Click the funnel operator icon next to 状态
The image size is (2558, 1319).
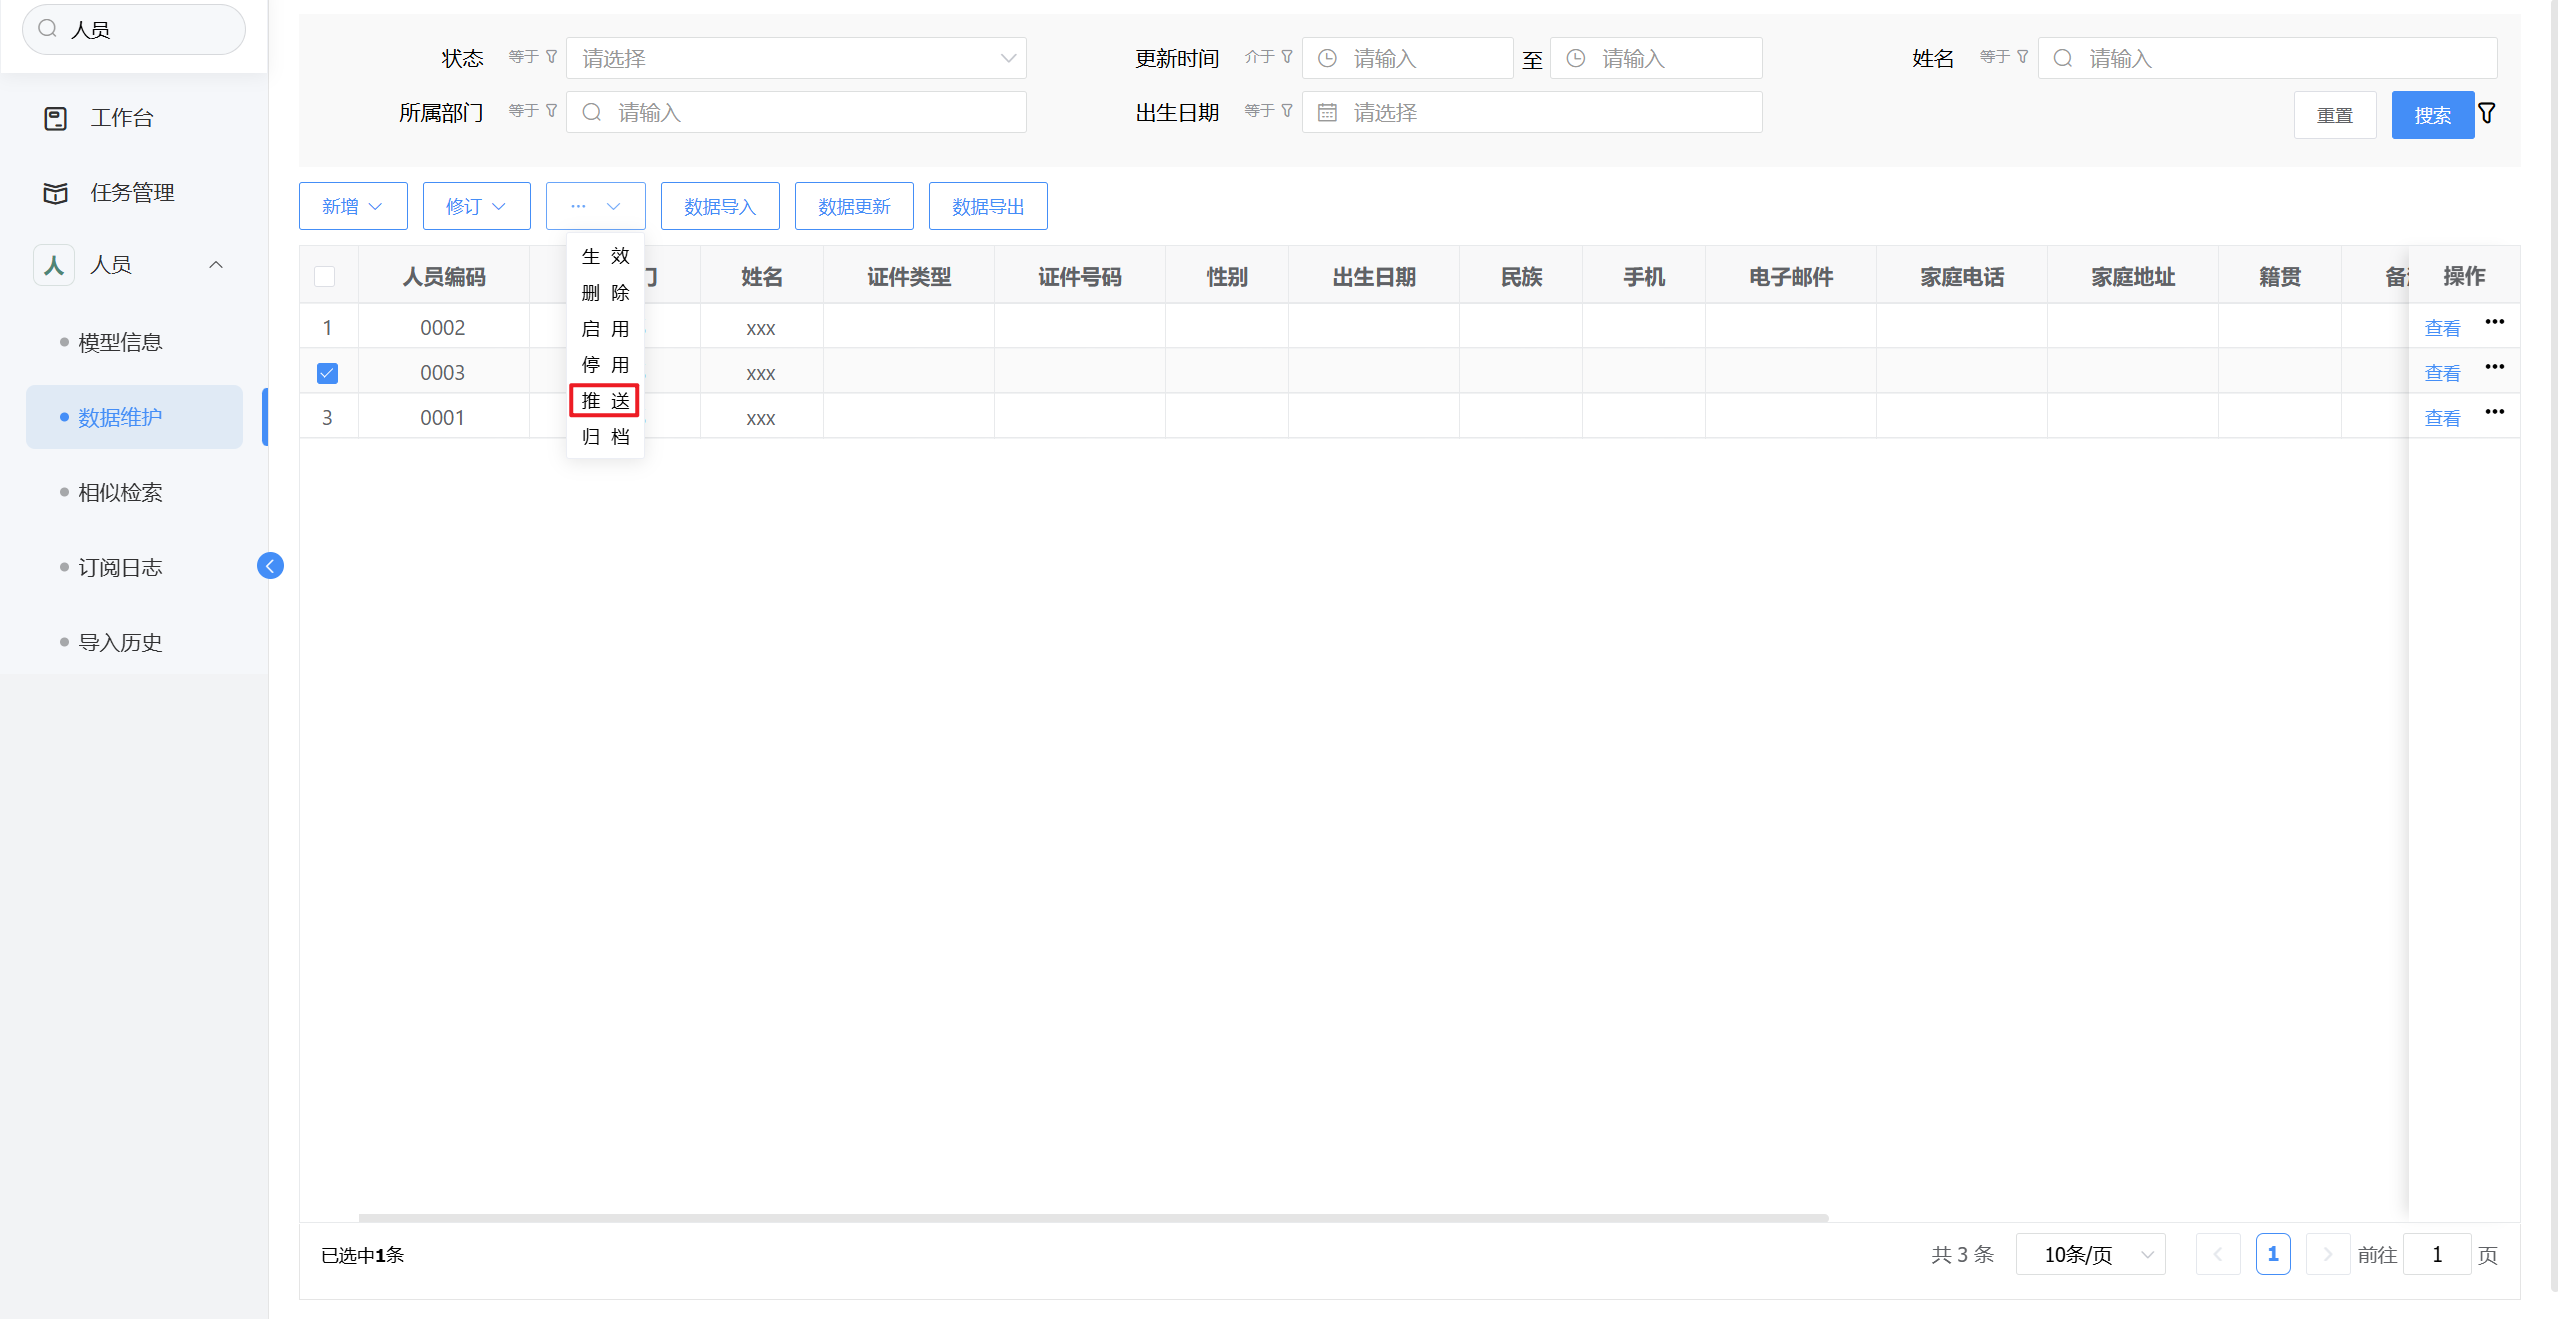pos(551,57)
